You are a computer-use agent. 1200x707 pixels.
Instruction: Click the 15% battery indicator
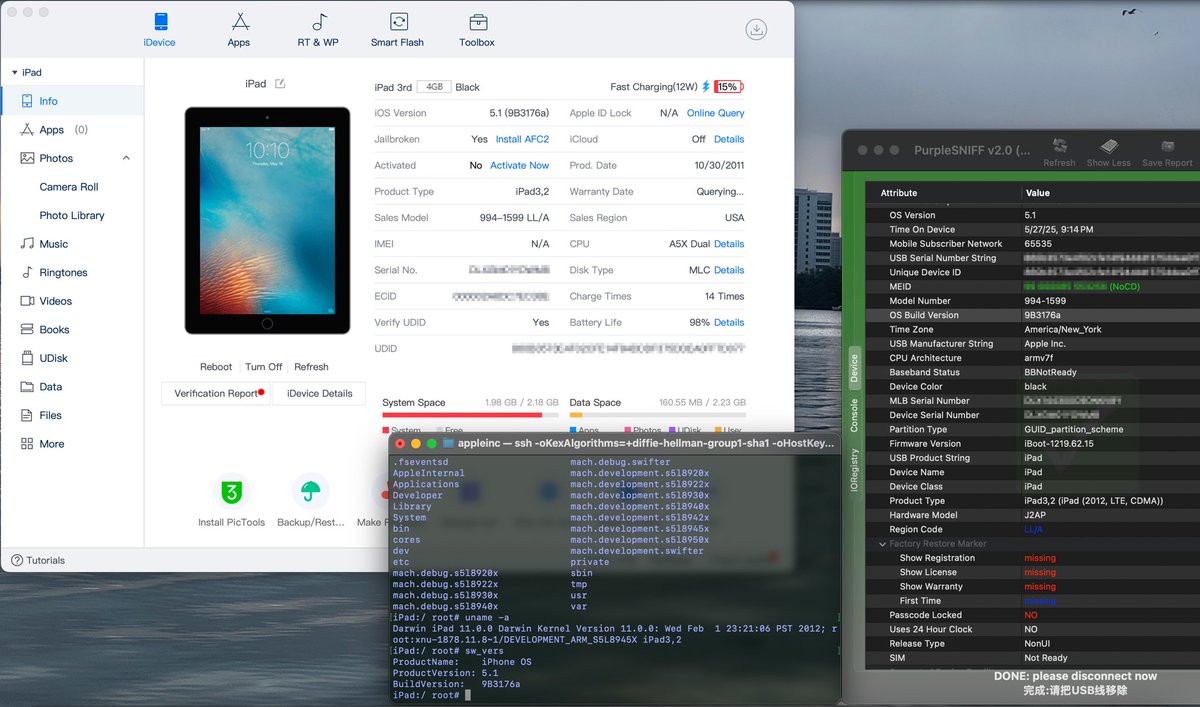pos(729,87)
